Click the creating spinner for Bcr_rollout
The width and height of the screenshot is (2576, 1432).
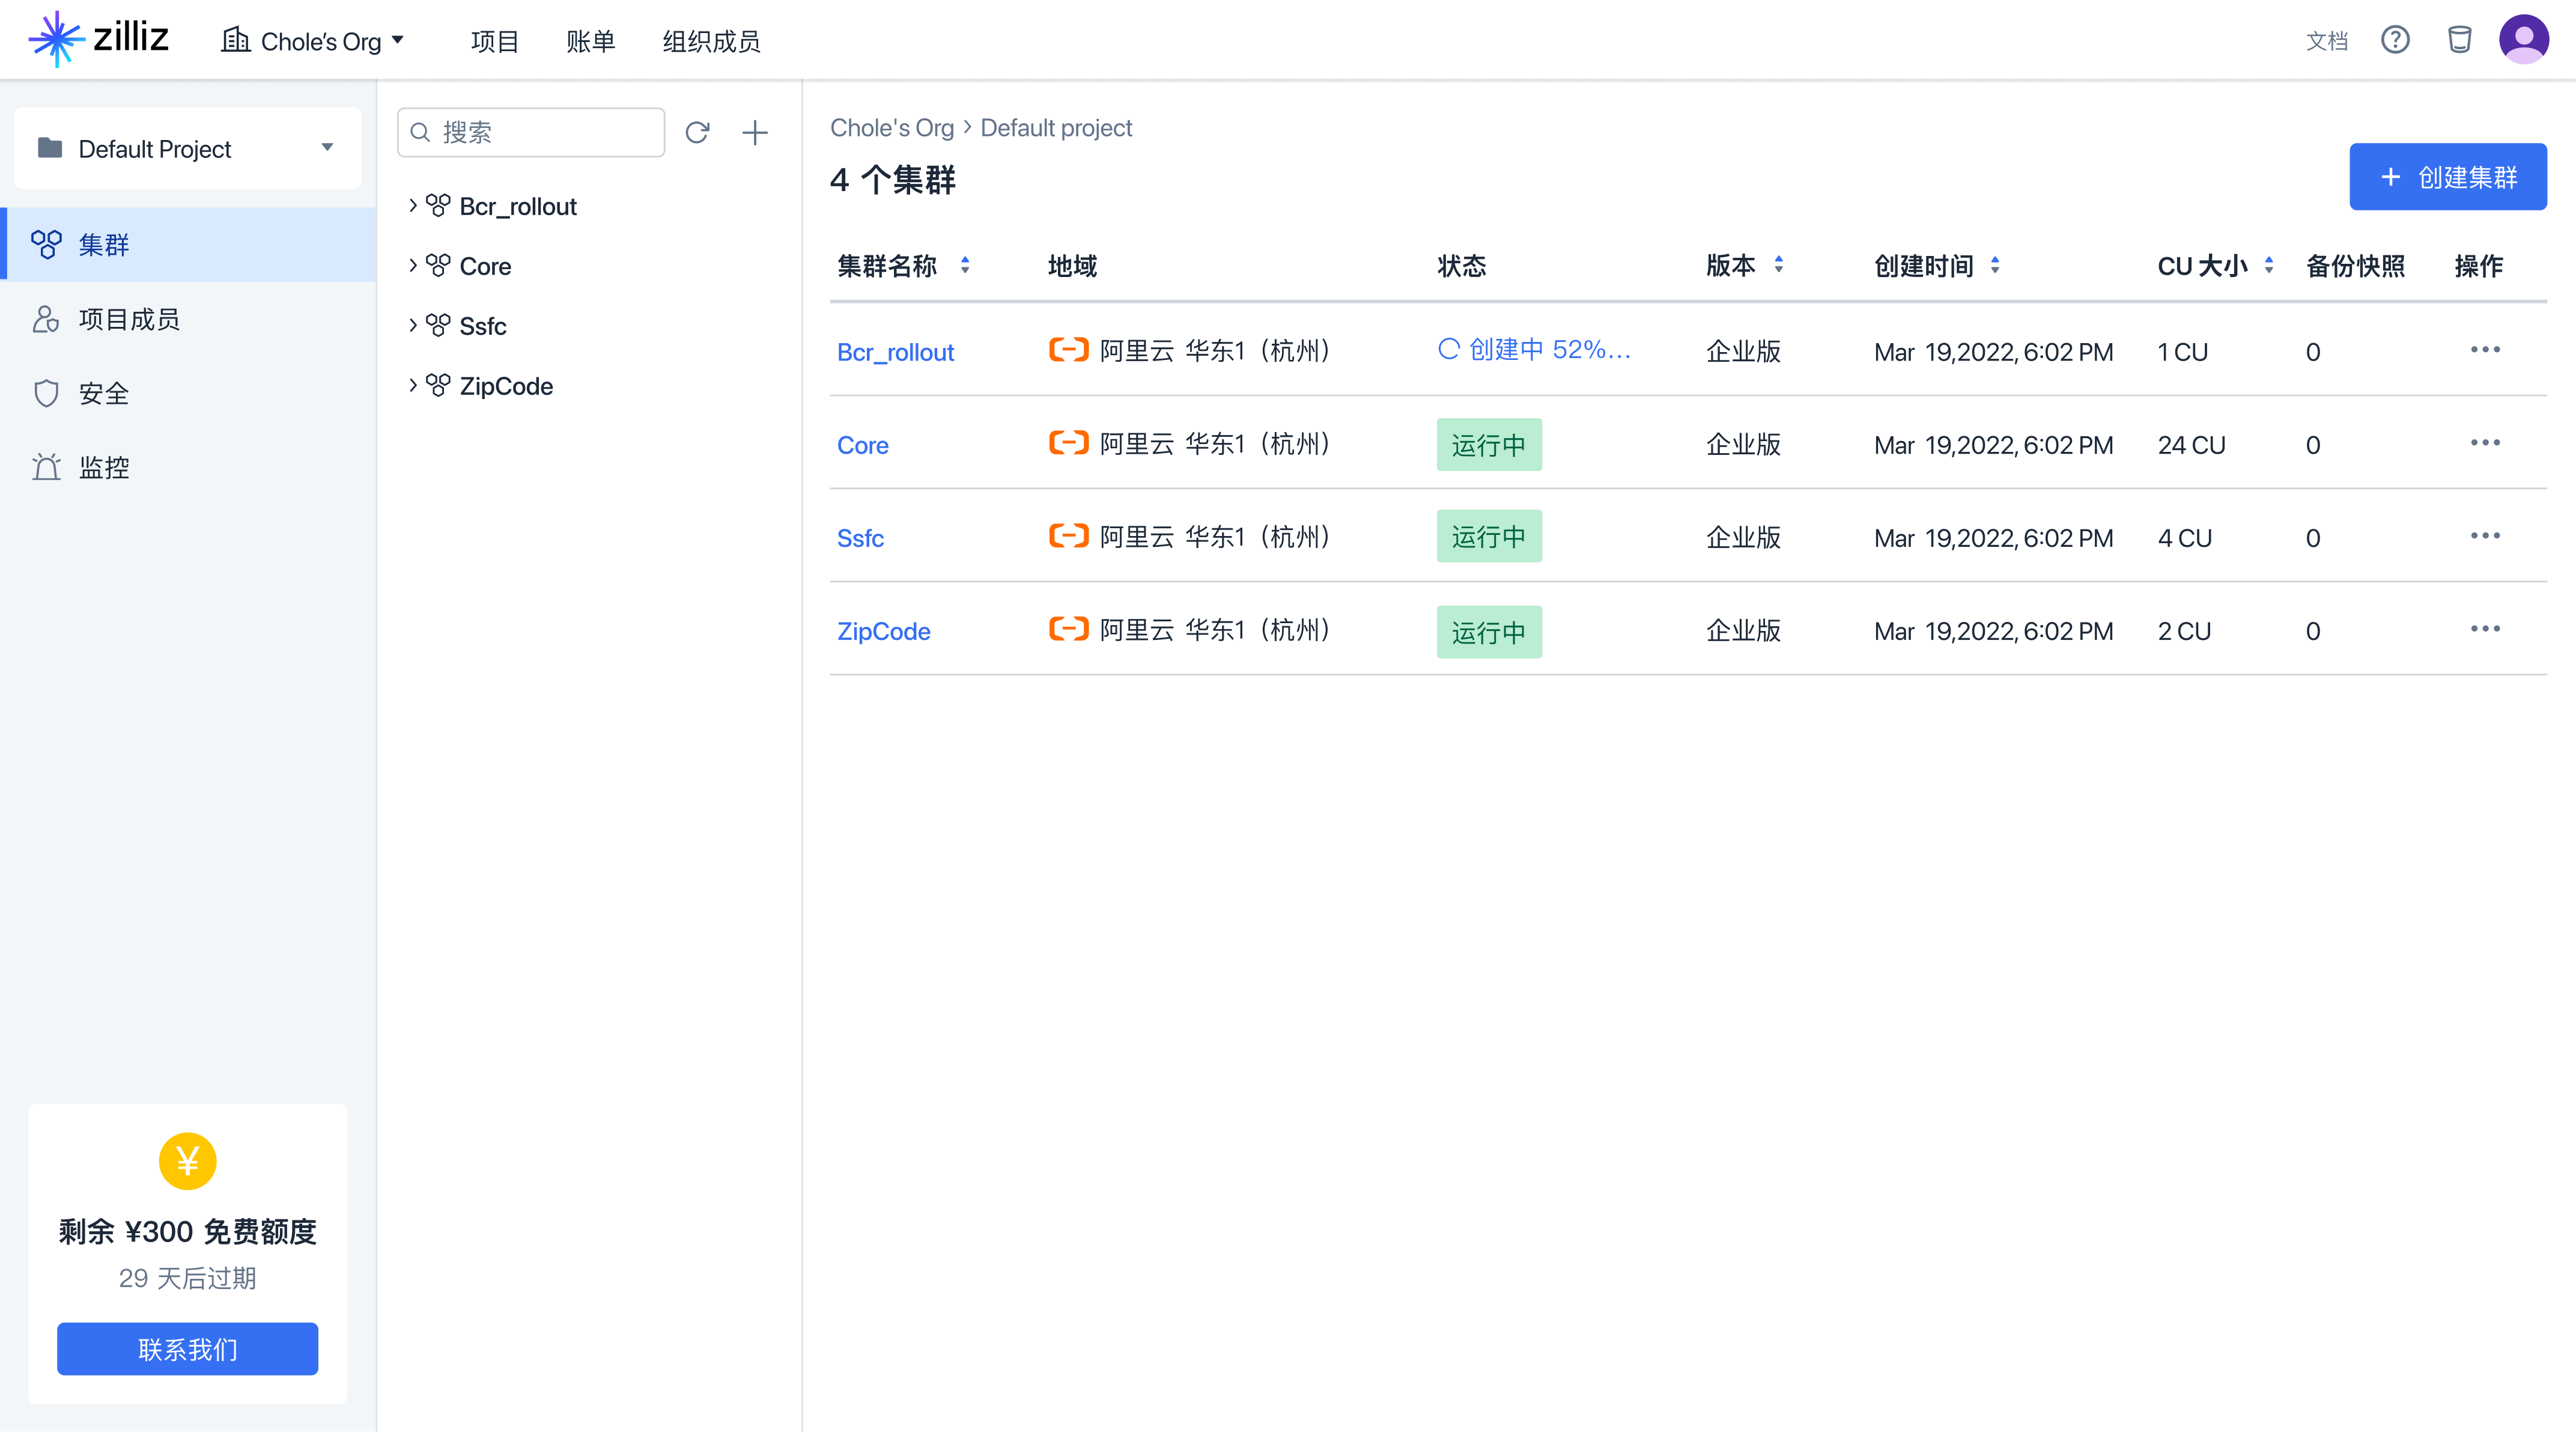pyautogui.click(x=1448, y=349)
